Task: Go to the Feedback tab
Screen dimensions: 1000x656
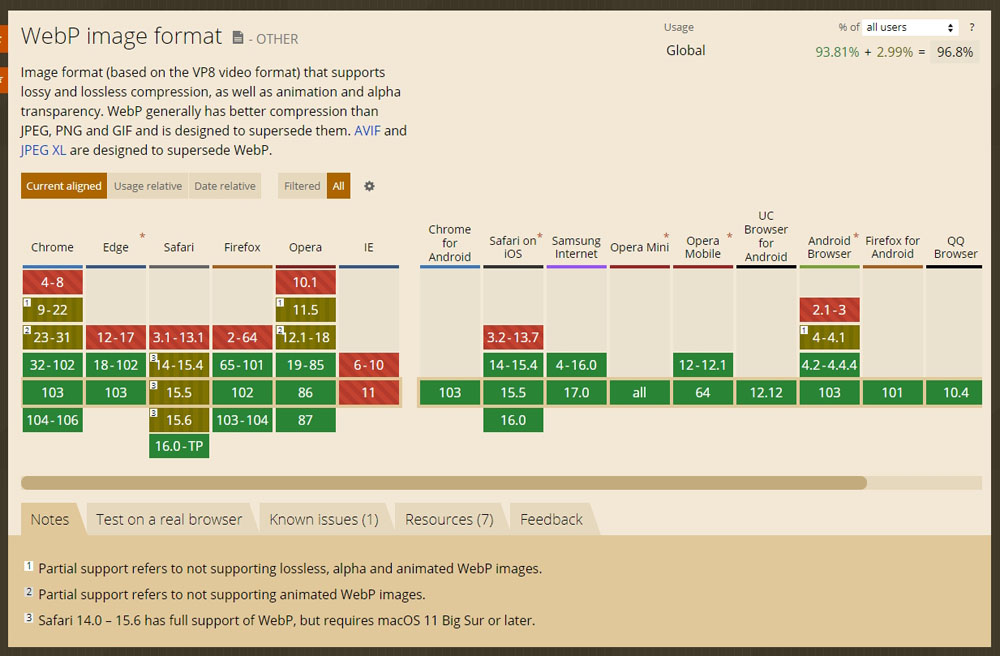Action: pos(551,520)
